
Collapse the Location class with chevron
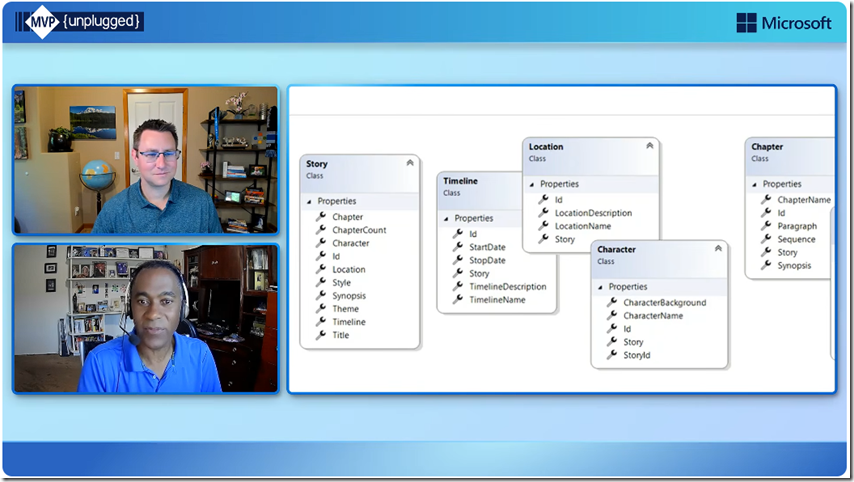pyautogui.click(x=650, y=145)
